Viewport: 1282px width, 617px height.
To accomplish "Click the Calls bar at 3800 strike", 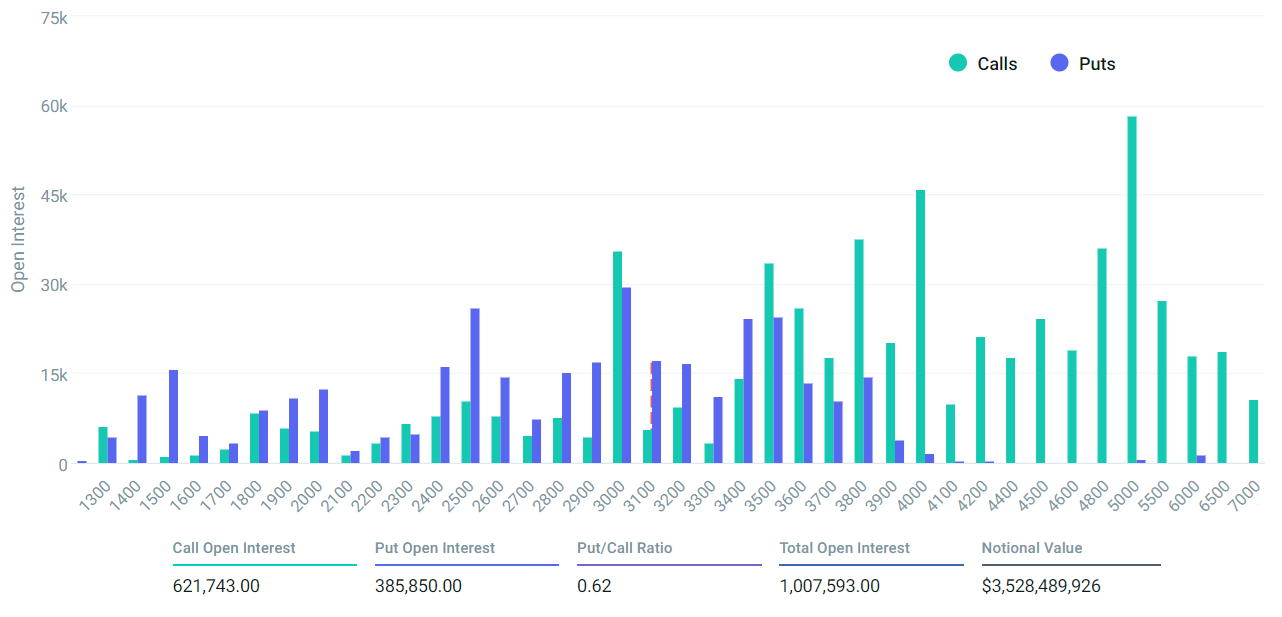I will coord(859,351).
